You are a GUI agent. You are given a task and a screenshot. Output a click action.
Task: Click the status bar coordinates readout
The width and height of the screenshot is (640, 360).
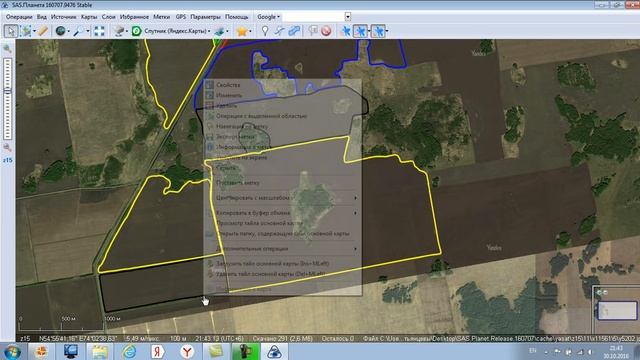(78, 338)
